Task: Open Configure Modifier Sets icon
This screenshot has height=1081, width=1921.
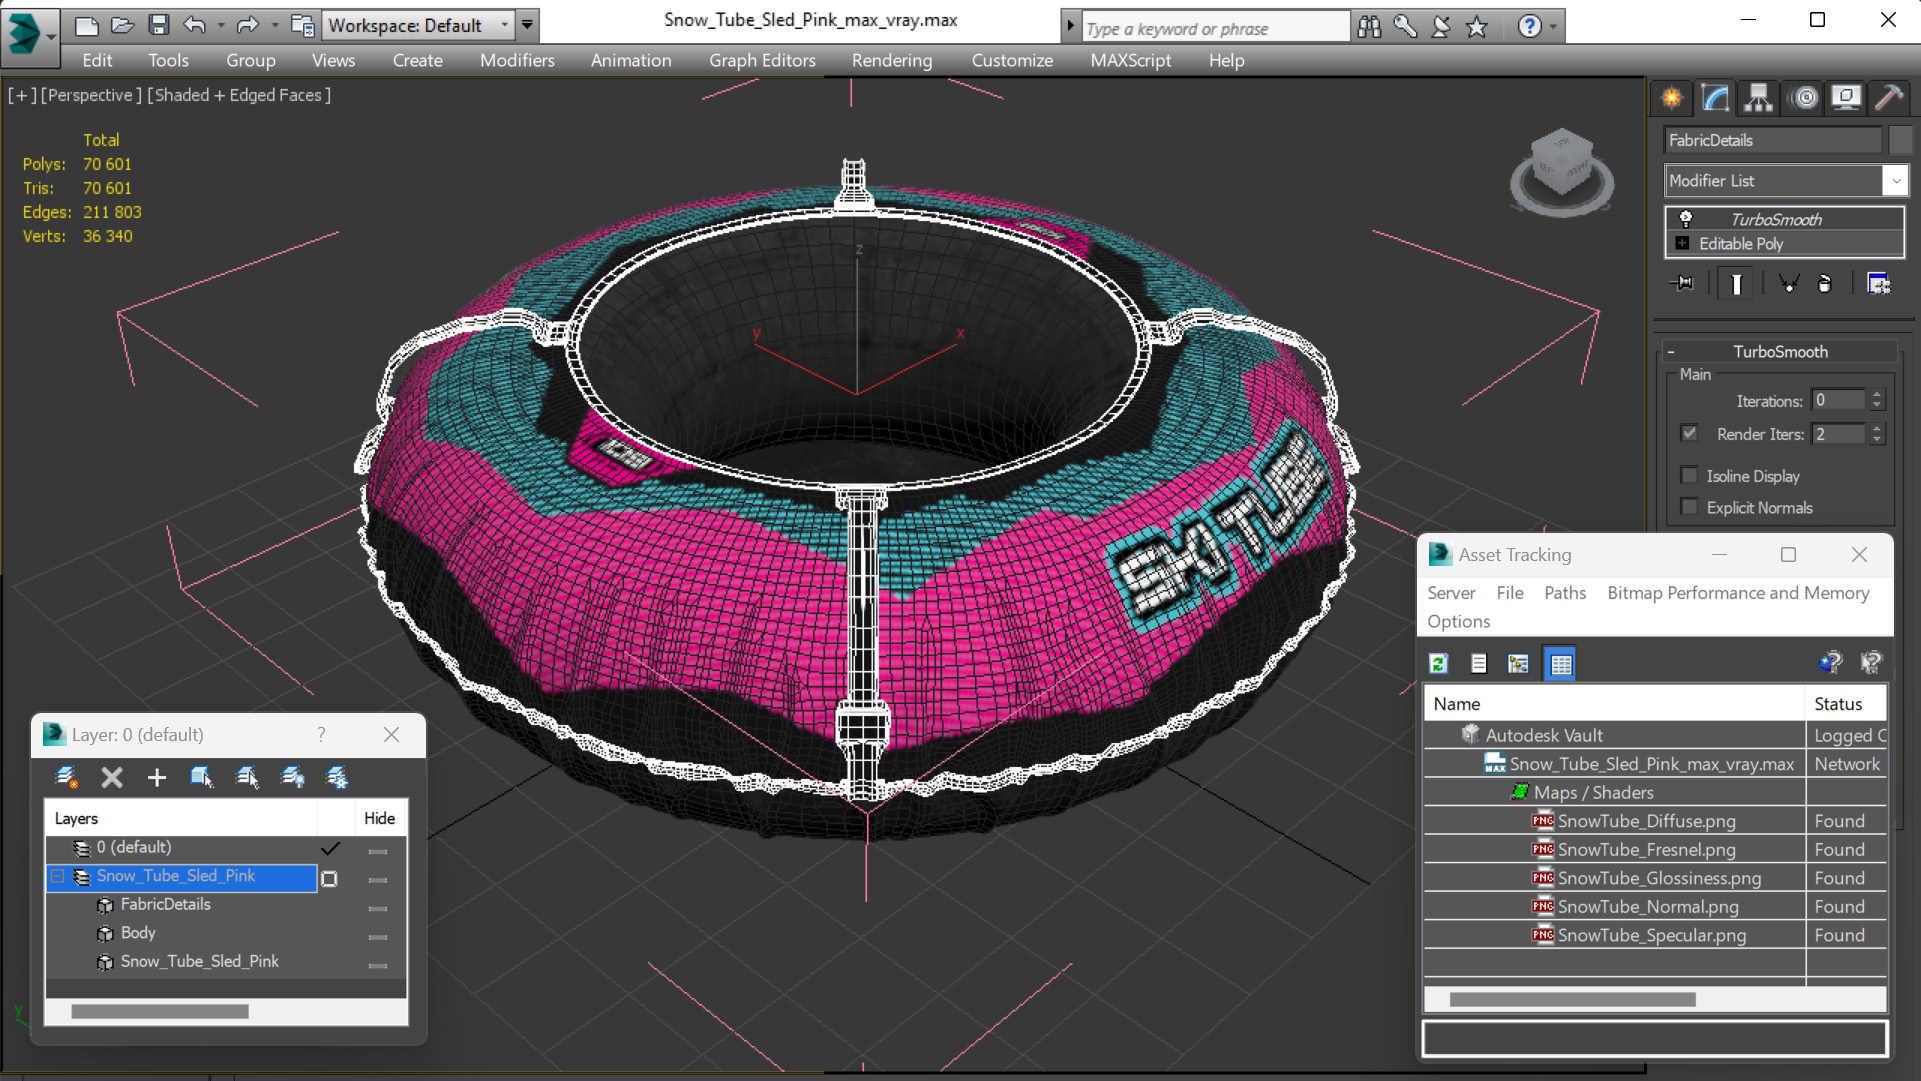Action: (x=1879, y=284)
